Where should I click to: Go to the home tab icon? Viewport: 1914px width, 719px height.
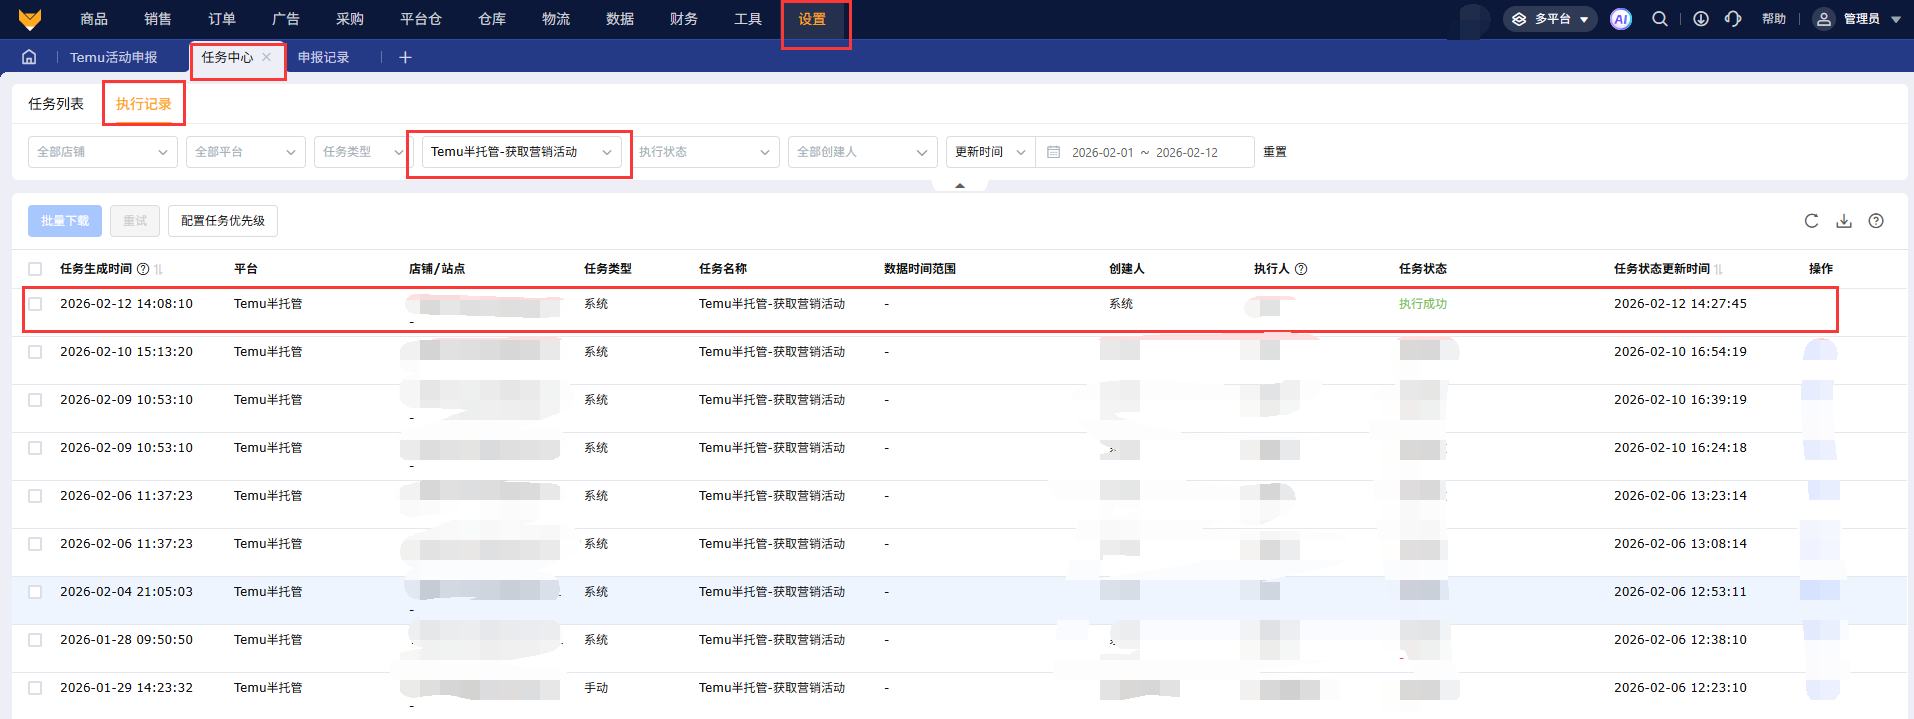(x=29, y=57)
